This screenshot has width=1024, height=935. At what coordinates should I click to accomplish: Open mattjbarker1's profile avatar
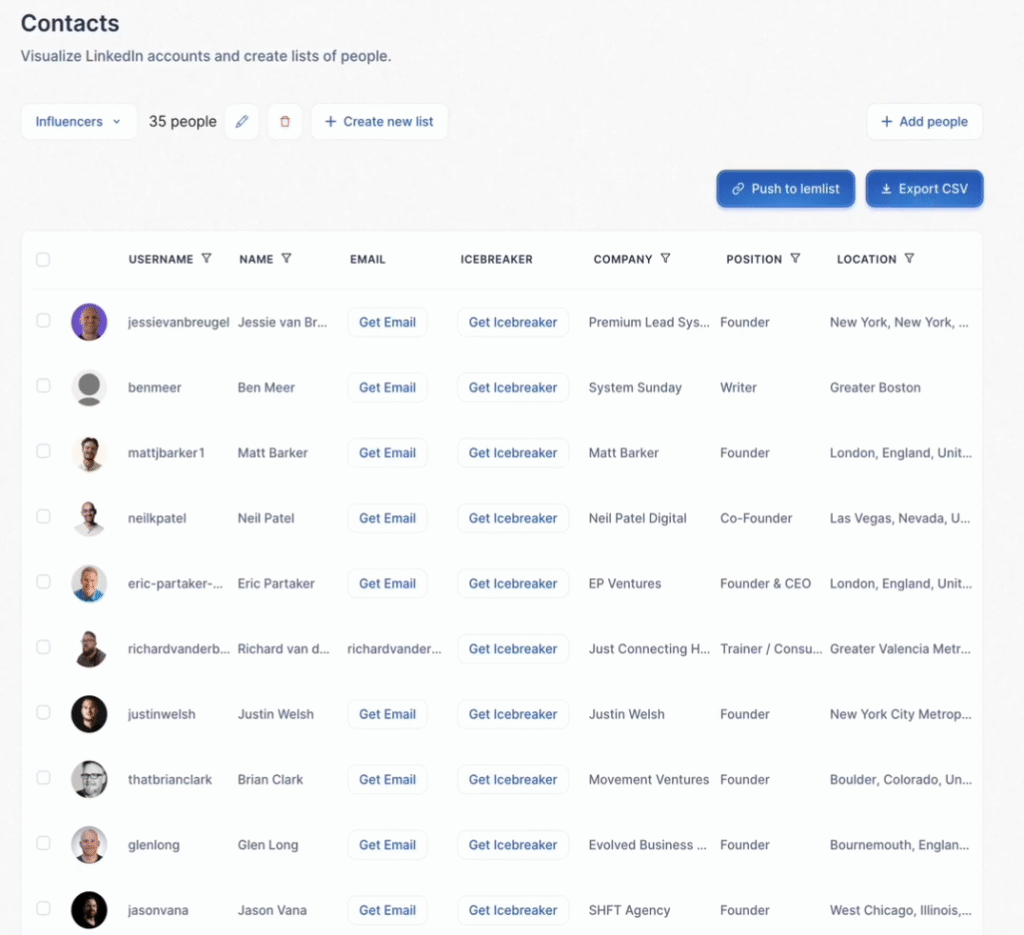[x=89, y=452]
